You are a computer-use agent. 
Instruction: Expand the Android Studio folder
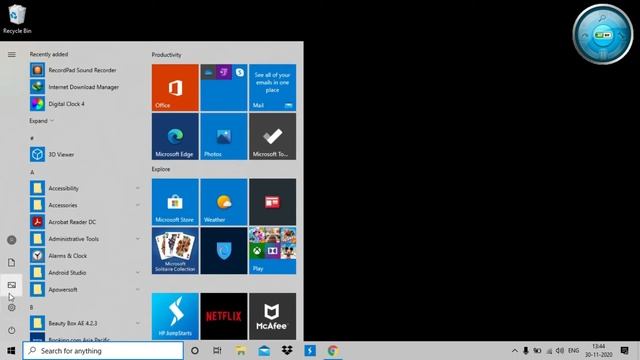(x=84, y=272)
